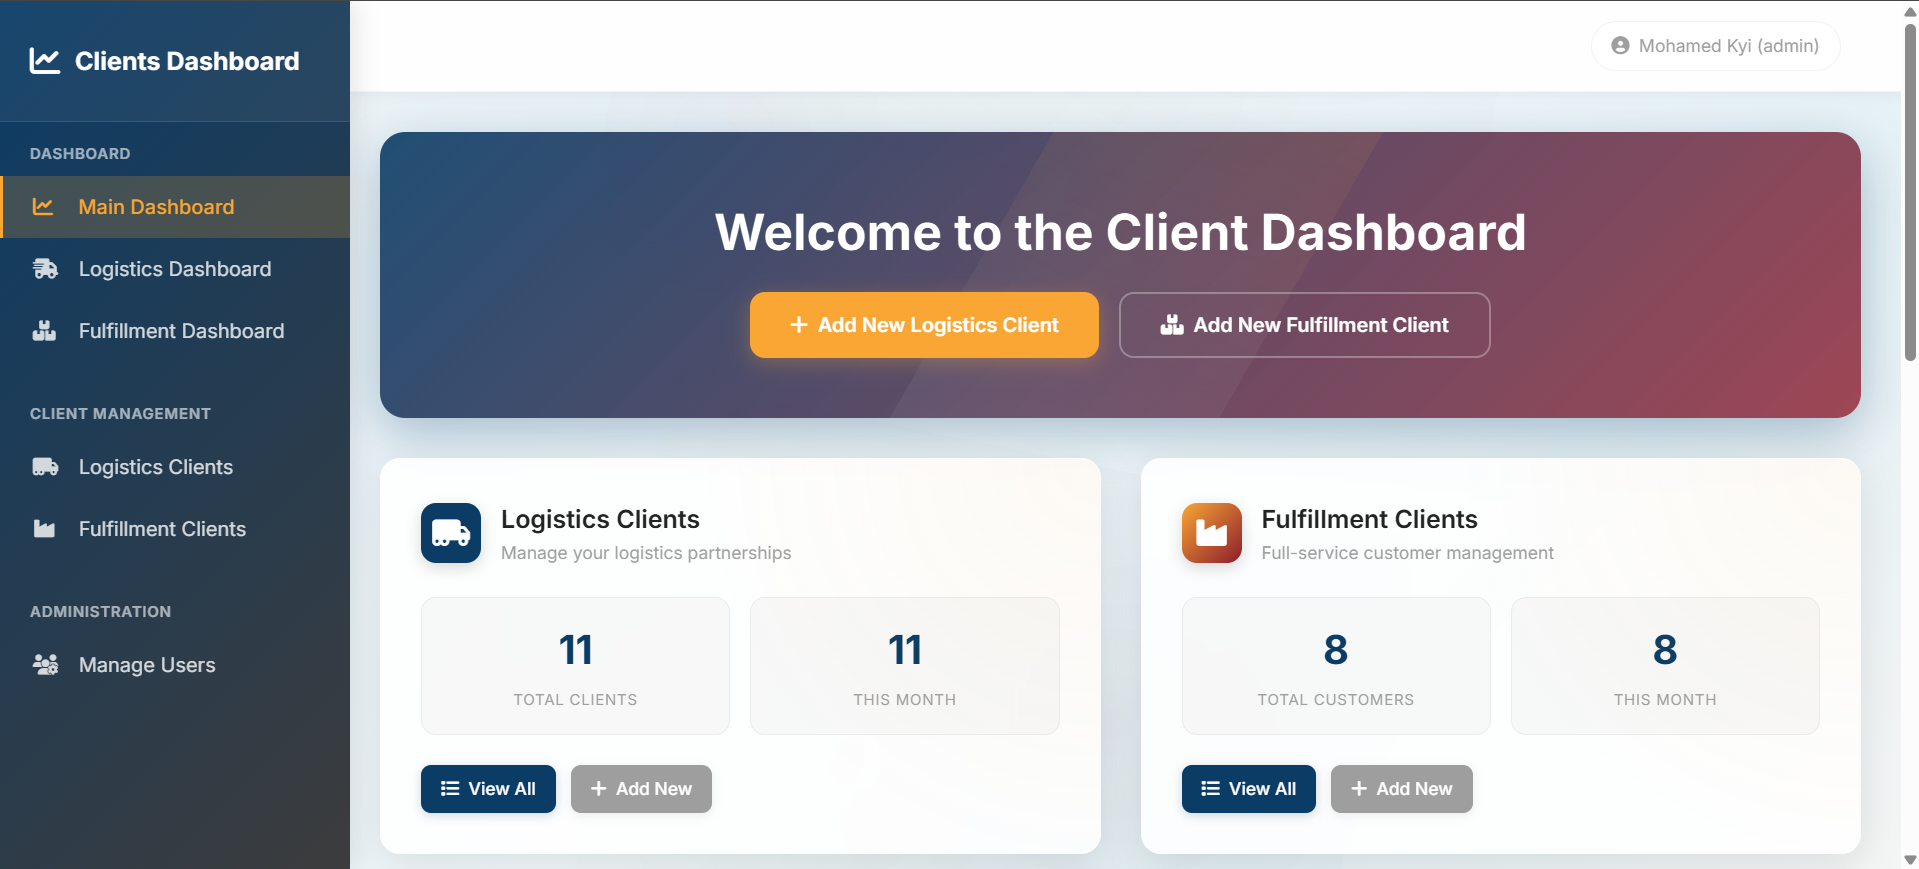
Task: Click 'Welcome to the Client Dashboard' heading
Action: (x=1120, y=232)
